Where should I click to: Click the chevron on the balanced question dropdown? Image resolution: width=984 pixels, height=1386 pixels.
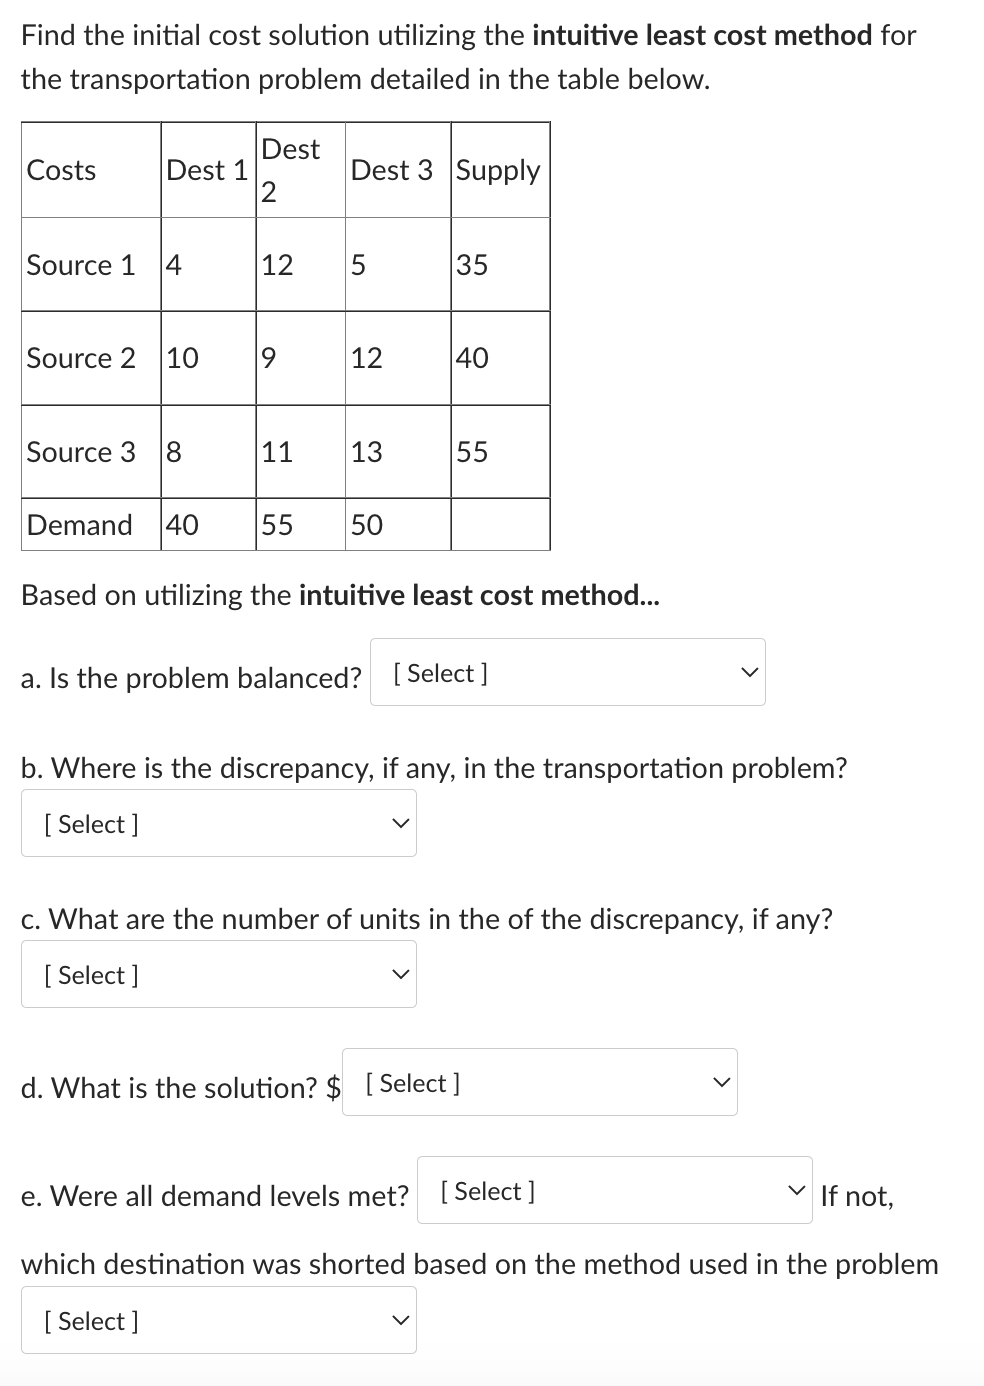[750, 671]
